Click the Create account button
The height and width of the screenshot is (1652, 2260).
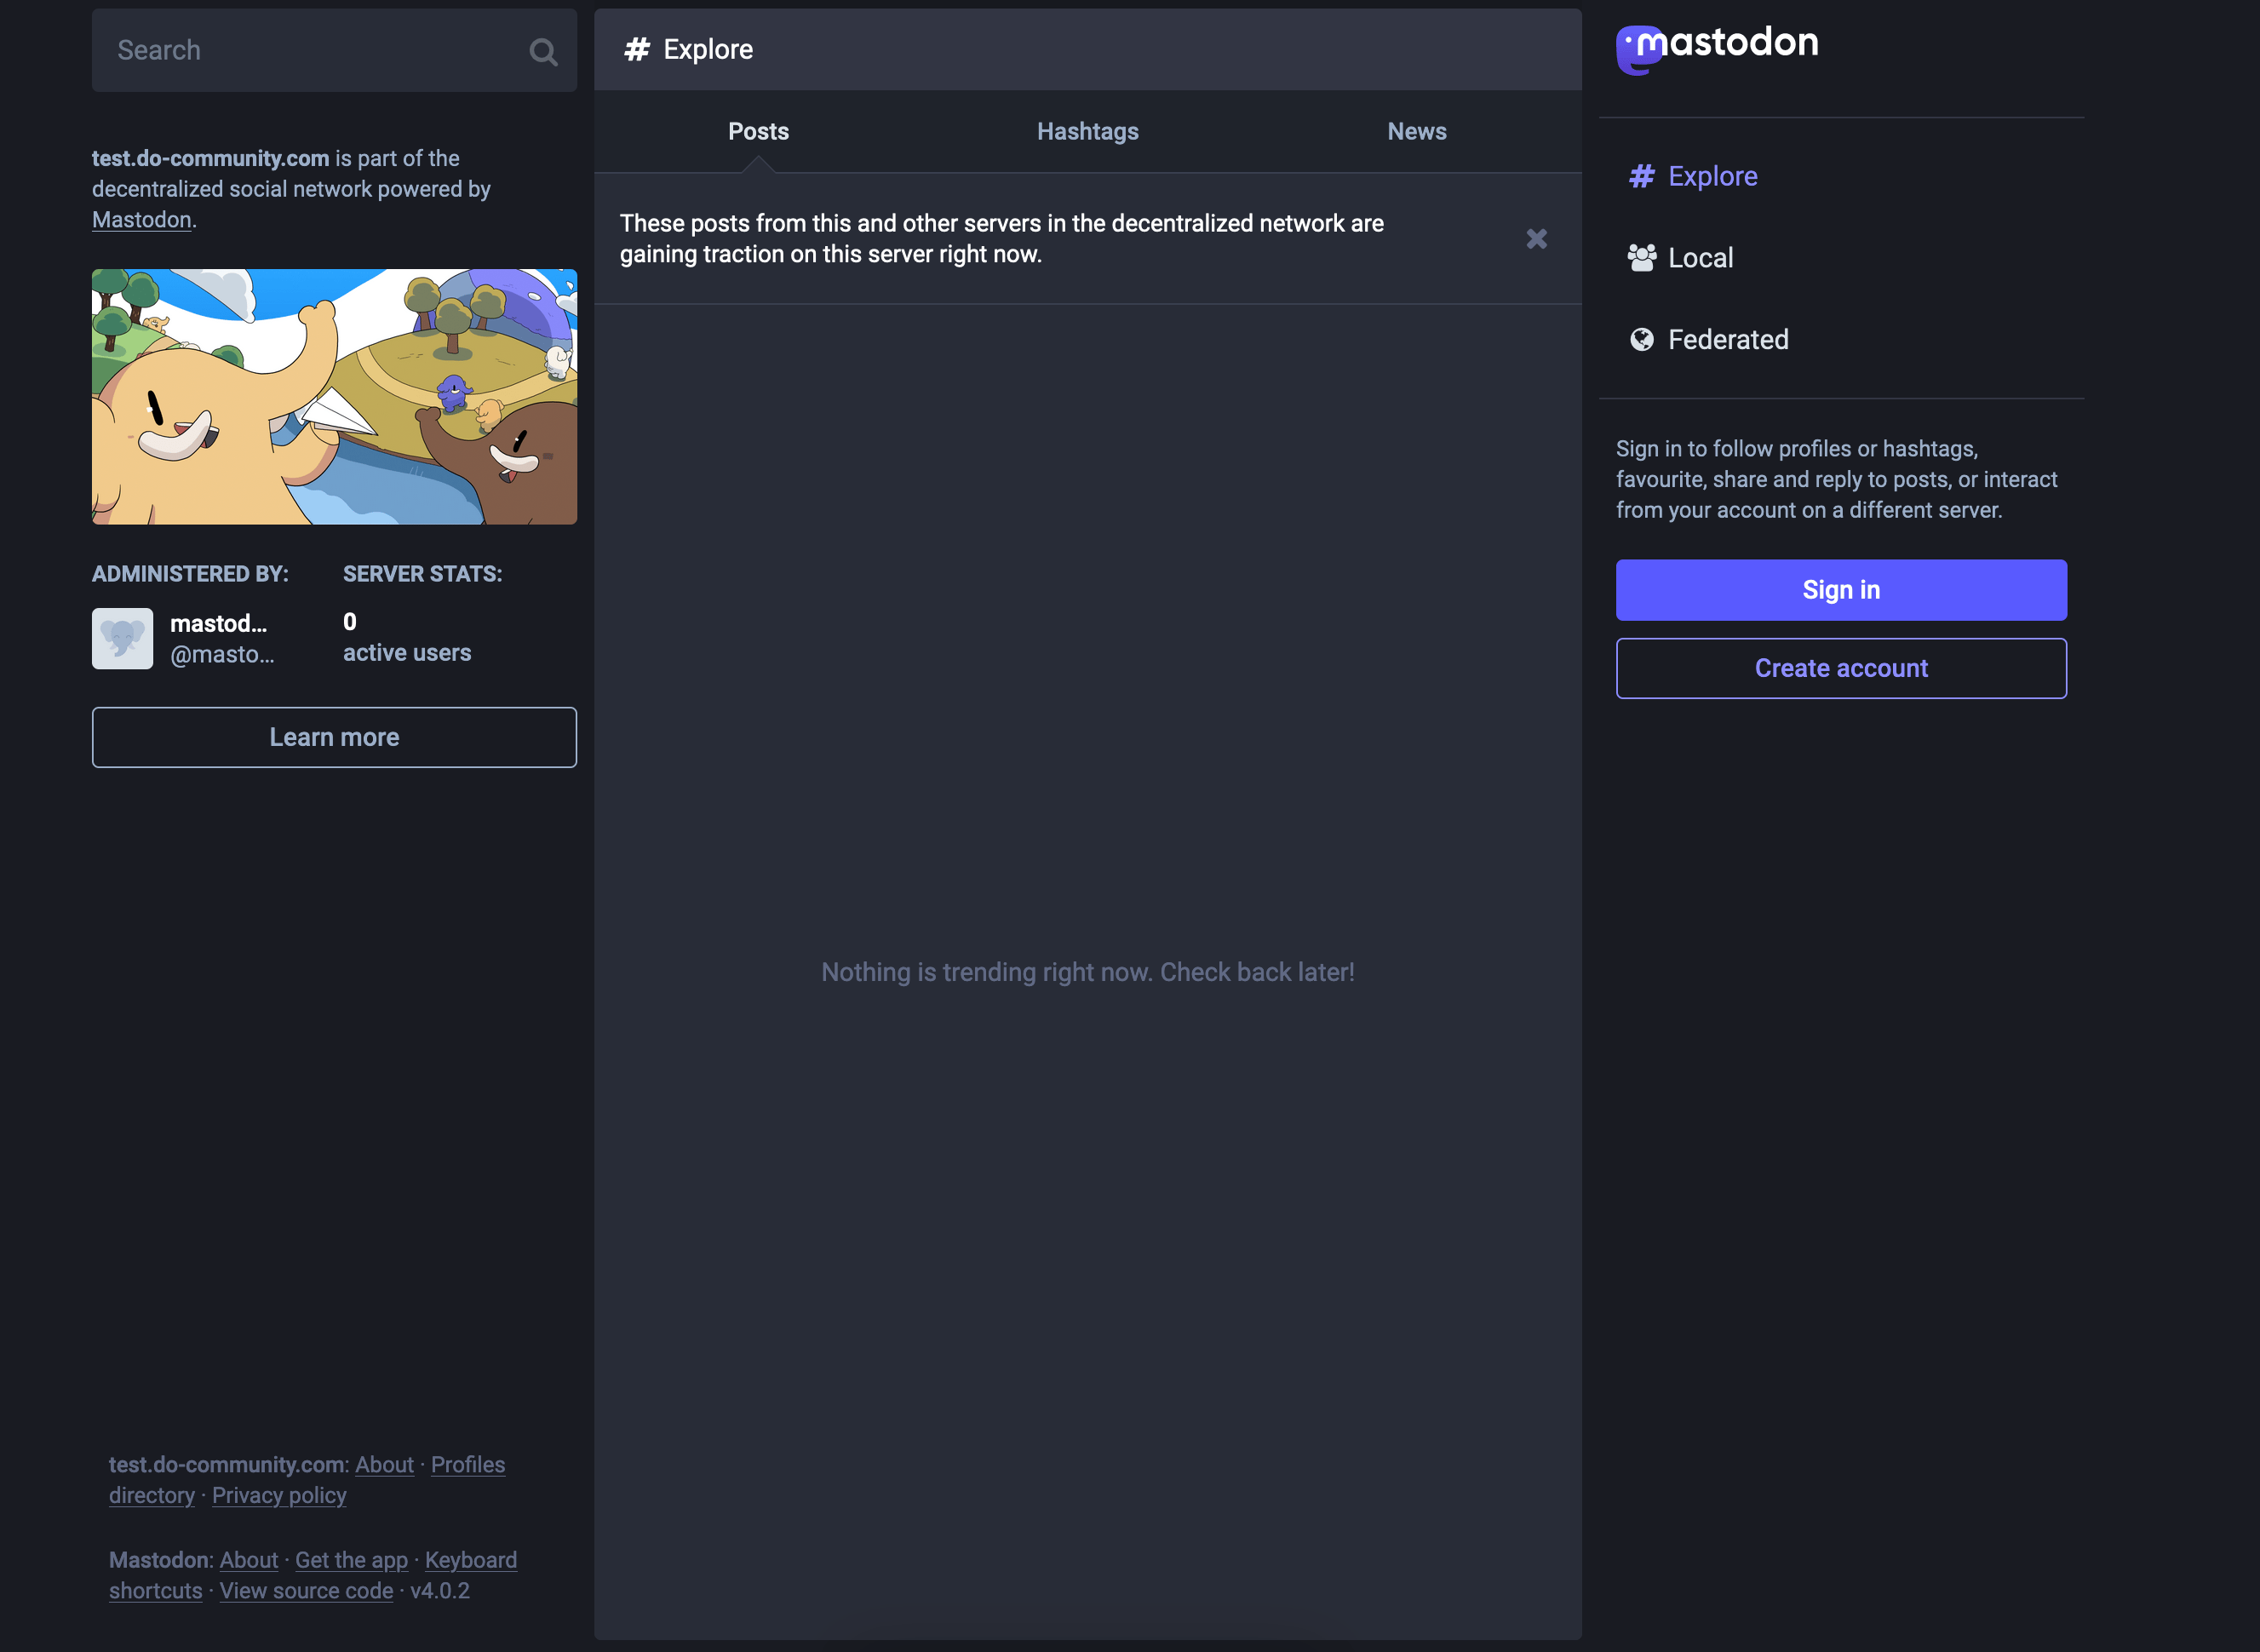[x=1841, y=668]
